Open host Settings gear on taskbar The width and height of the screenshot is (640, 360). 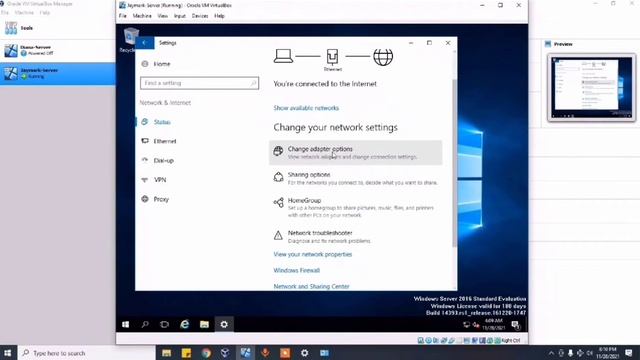(304, 353)
